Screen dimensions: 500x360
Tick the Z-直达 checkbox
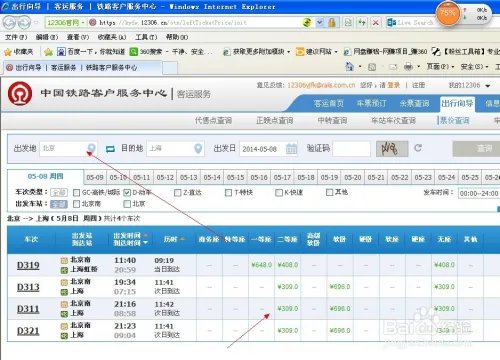click(178, 193)
